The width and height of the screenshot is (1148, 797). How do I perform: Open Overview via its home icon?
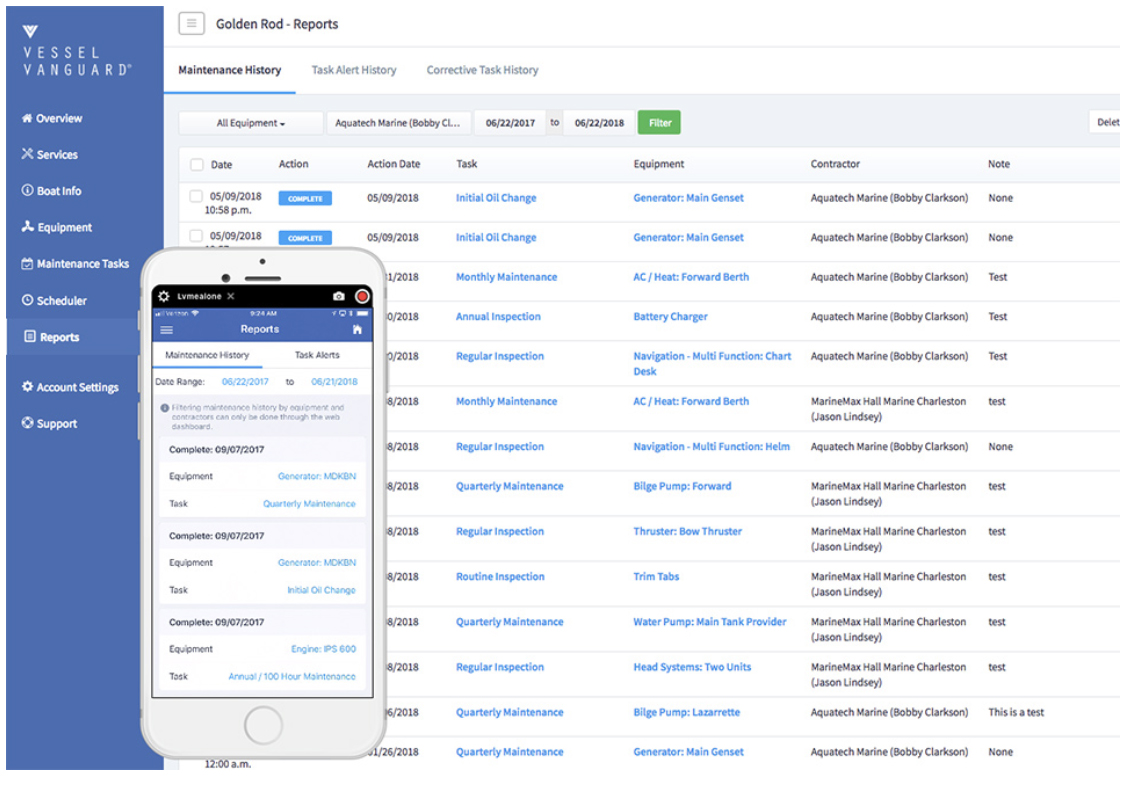point(27,119)
